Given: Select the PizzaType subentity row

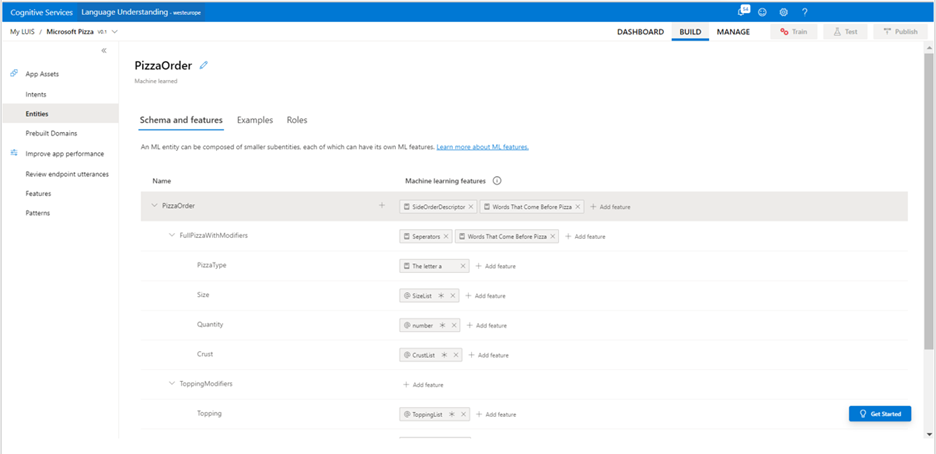Looking at the screenshot, I should click(x=524, y=265).
